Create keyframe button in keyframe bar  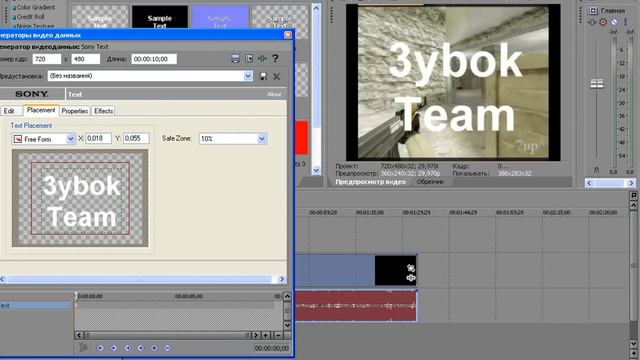pyautogui.click(x=154, y=348)
